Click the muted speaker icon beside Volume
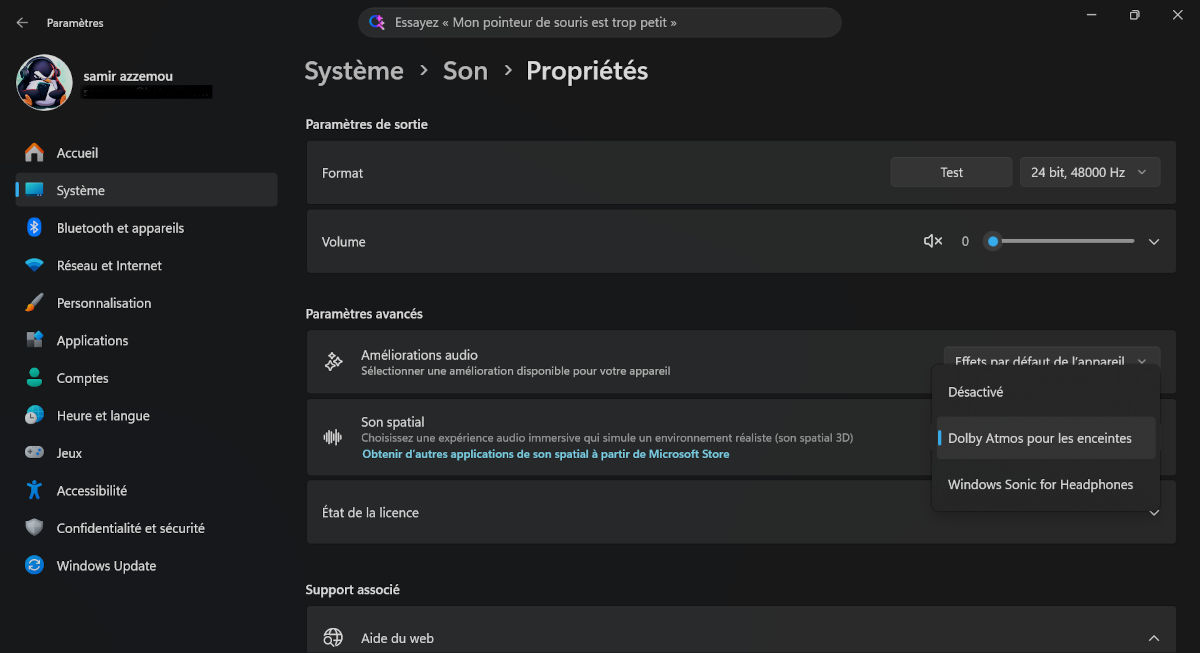1200x653 pixels. (933, 241)
